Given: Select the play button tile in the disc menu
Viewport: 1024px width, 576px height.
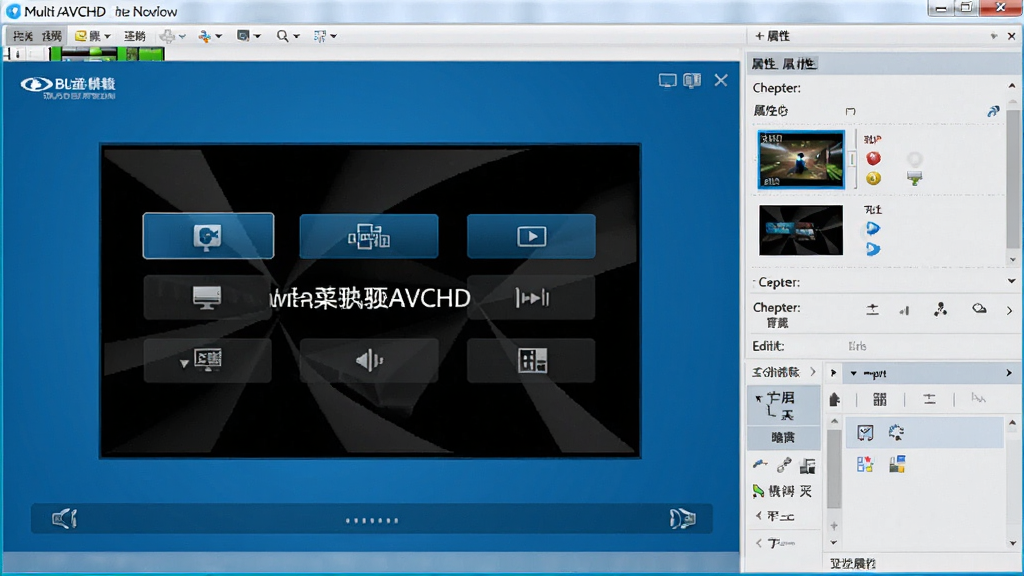Looking at the screenshot, I should (531, 236).
